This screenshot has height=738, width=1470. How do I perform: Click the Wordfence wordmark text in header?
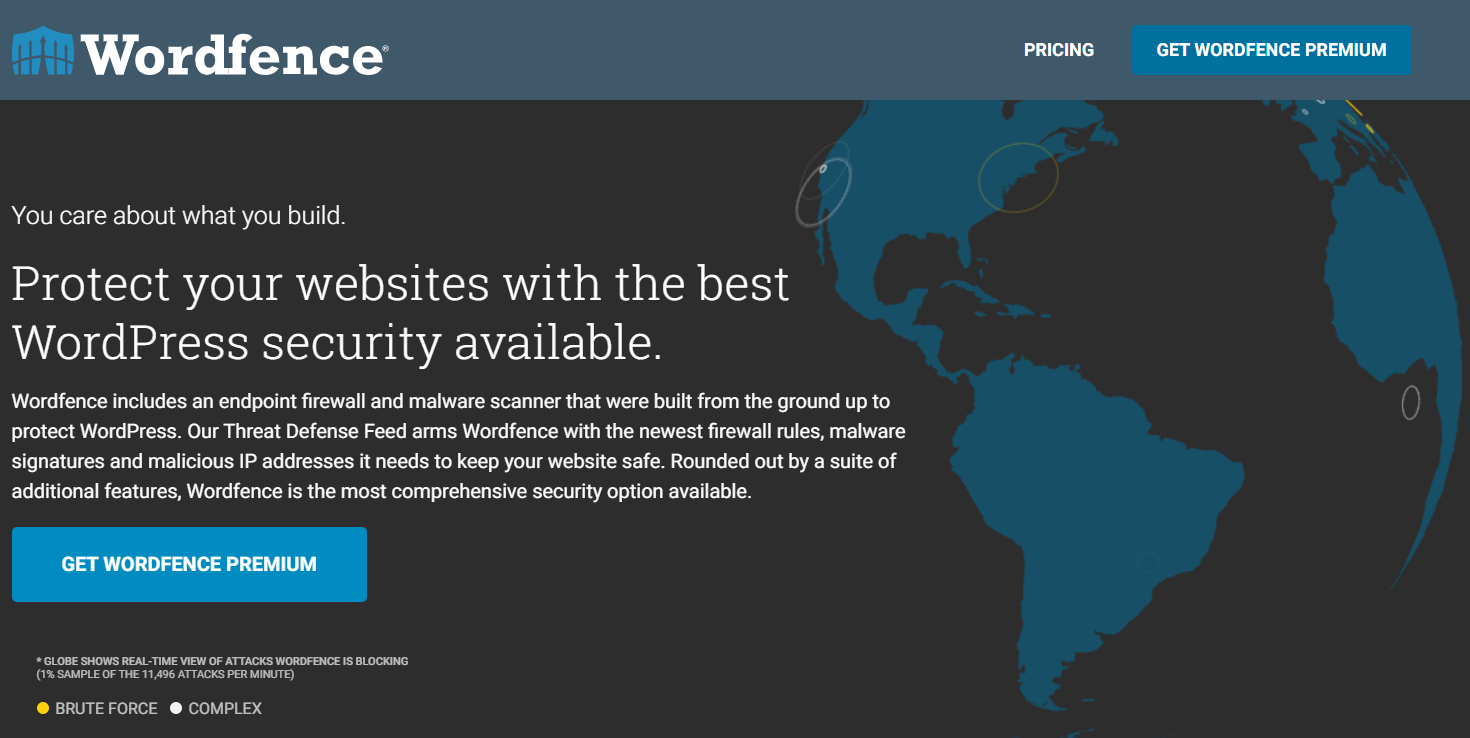234,54
